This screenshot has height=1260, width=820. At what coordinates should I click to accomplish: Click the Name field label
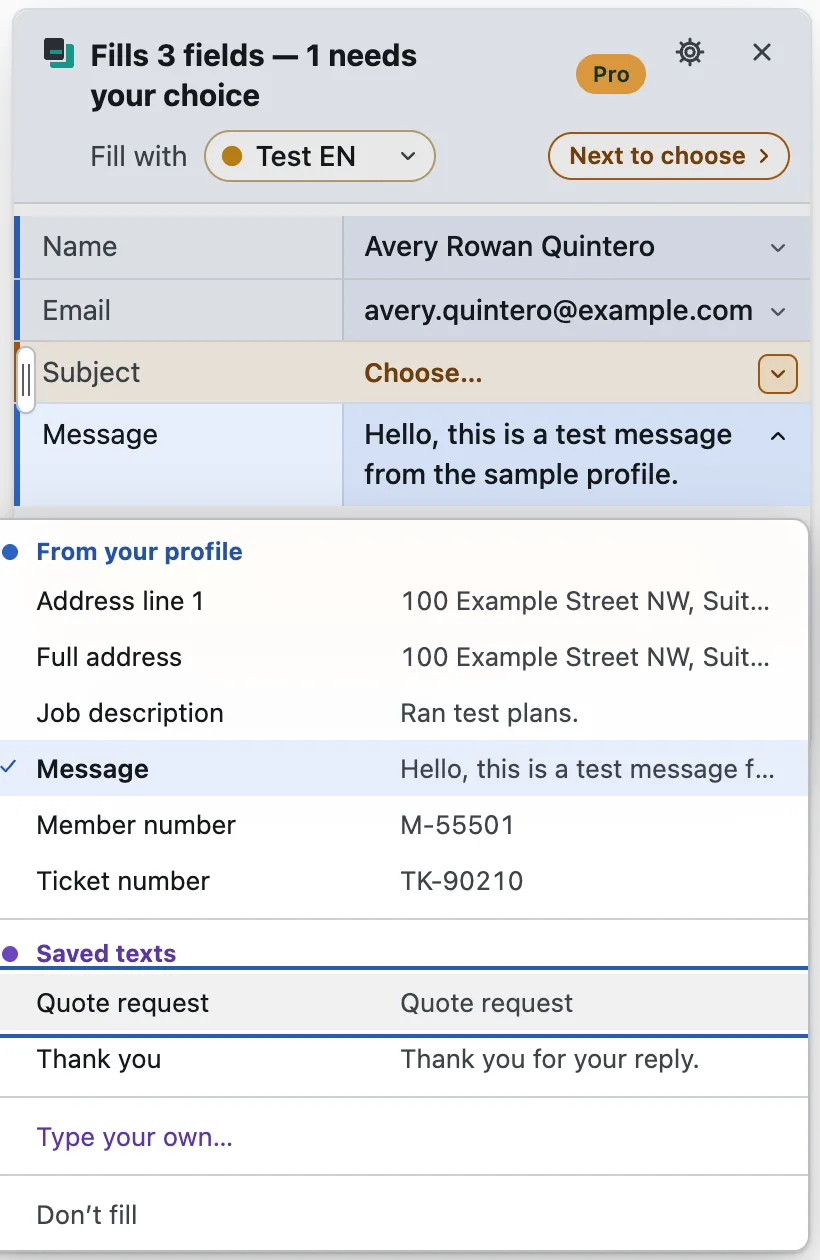80,247
